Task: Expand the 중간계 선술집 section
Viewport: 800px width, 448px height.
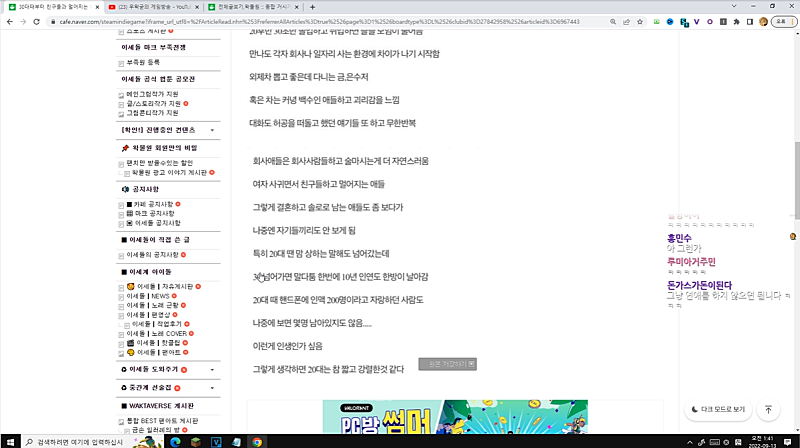Action: point(212,388)
